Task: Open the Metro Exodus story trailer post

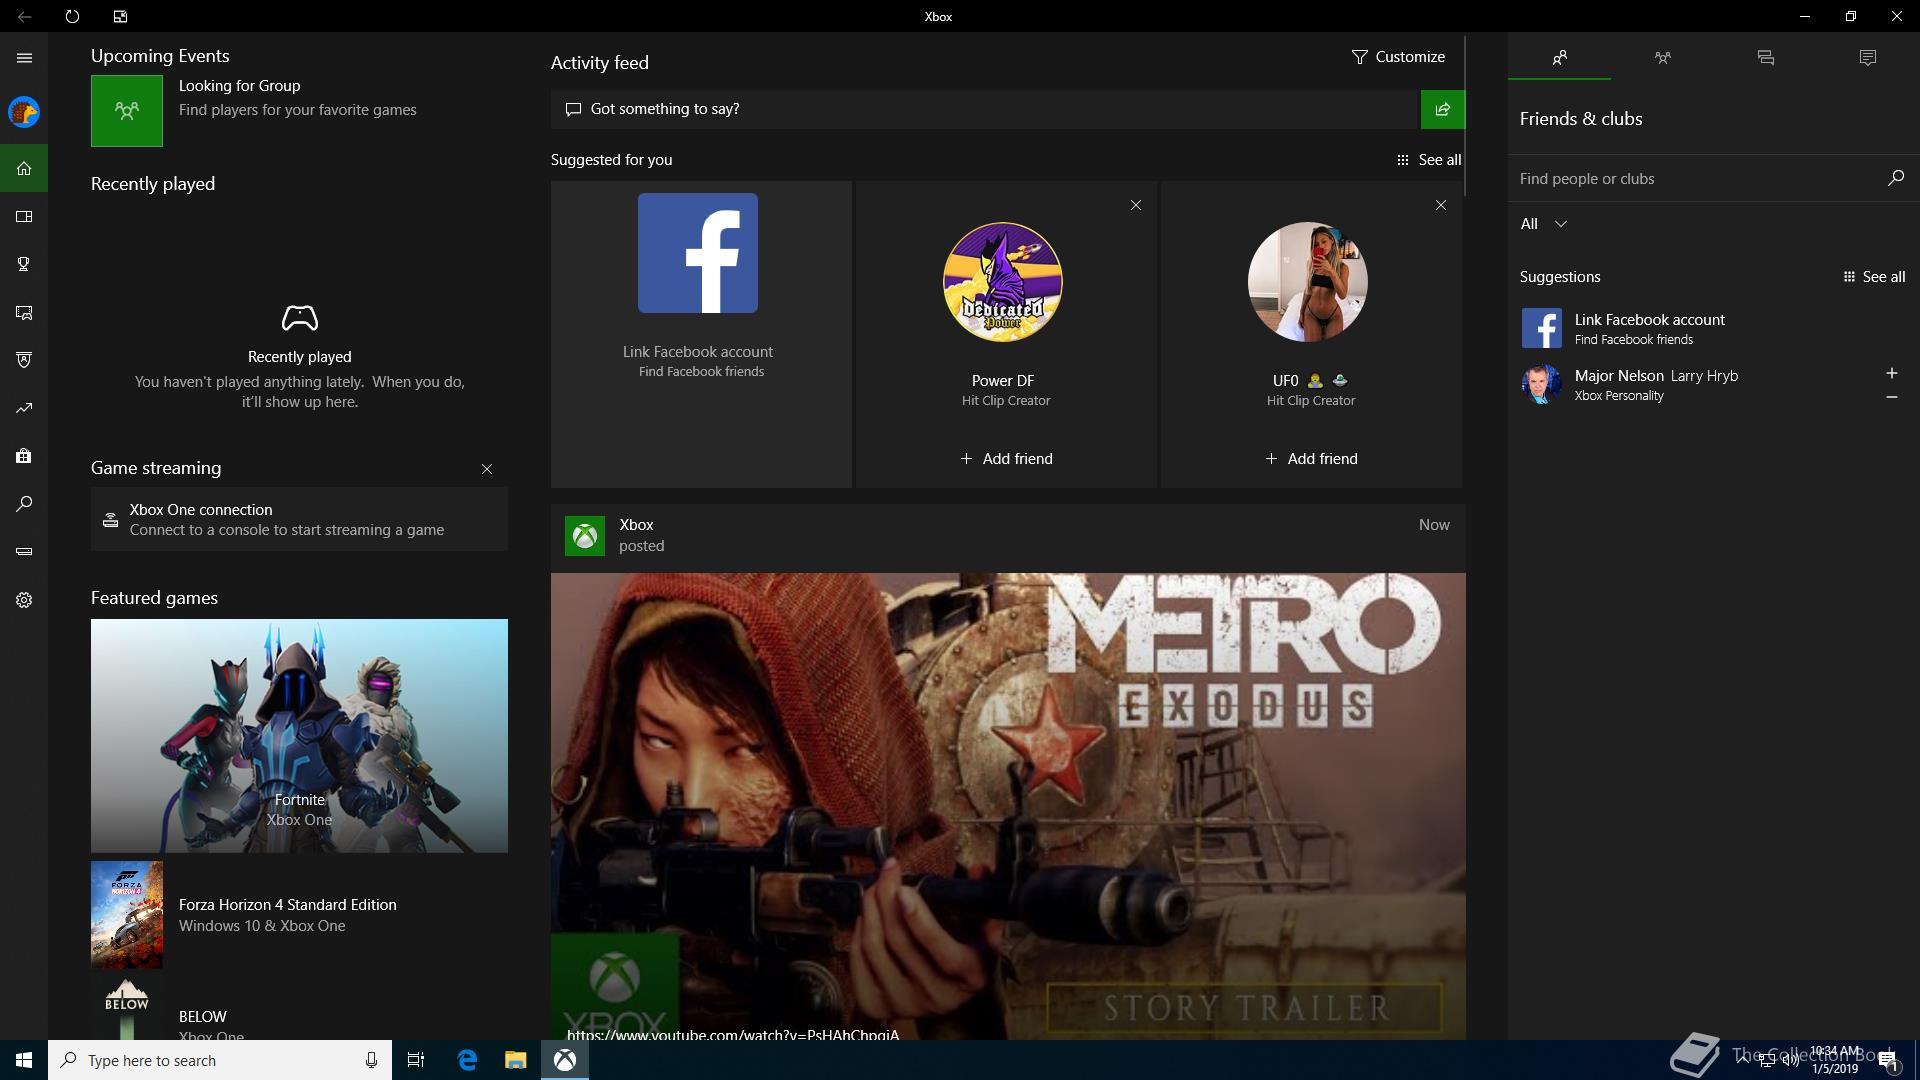Action: click(x=1008, y=806)
